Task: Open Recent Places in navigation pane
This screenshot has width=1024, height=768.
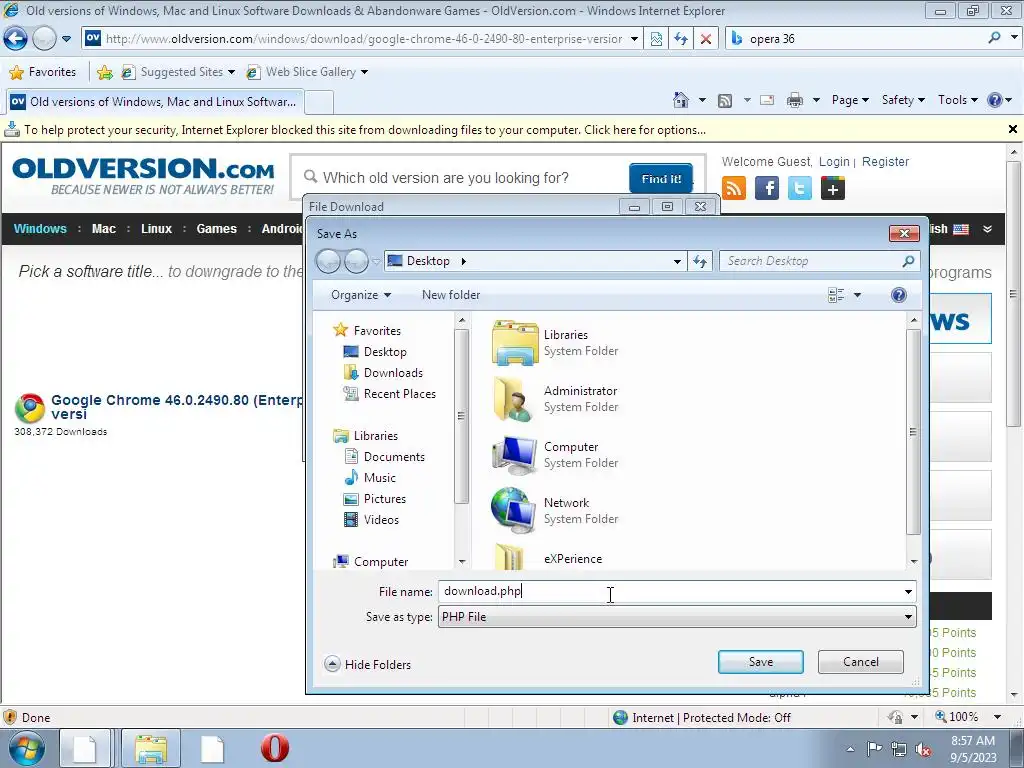Action: [x=390, y=394]
